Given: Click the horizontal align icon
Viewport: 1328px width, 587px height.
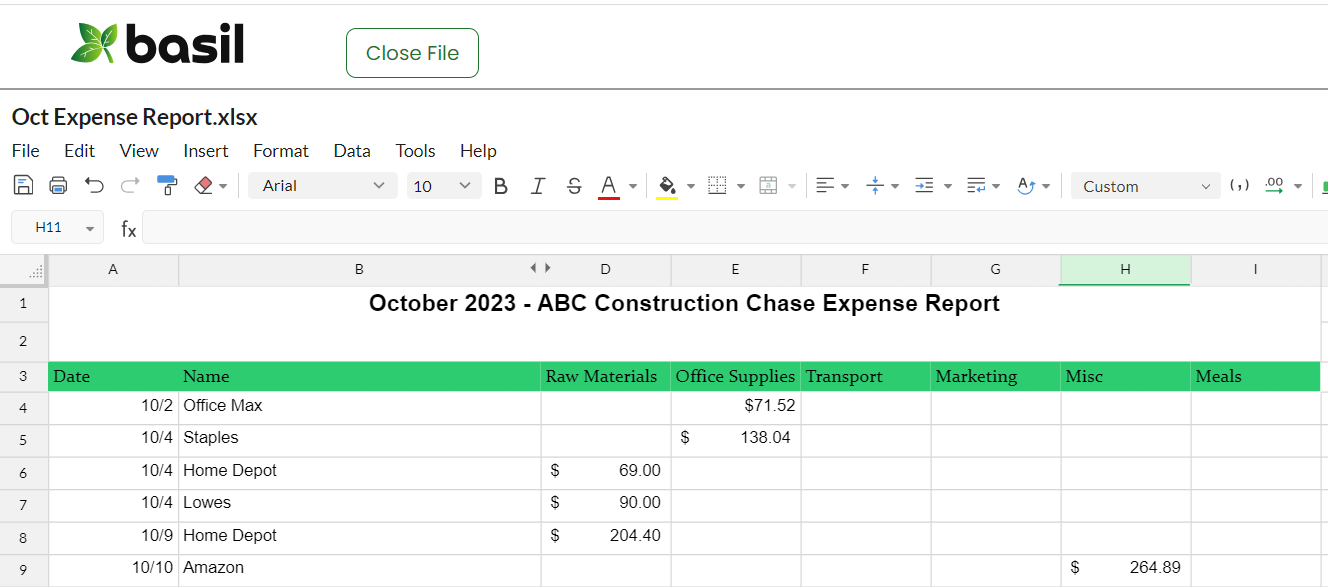Looking at the screenshot, I should point(825,186).
